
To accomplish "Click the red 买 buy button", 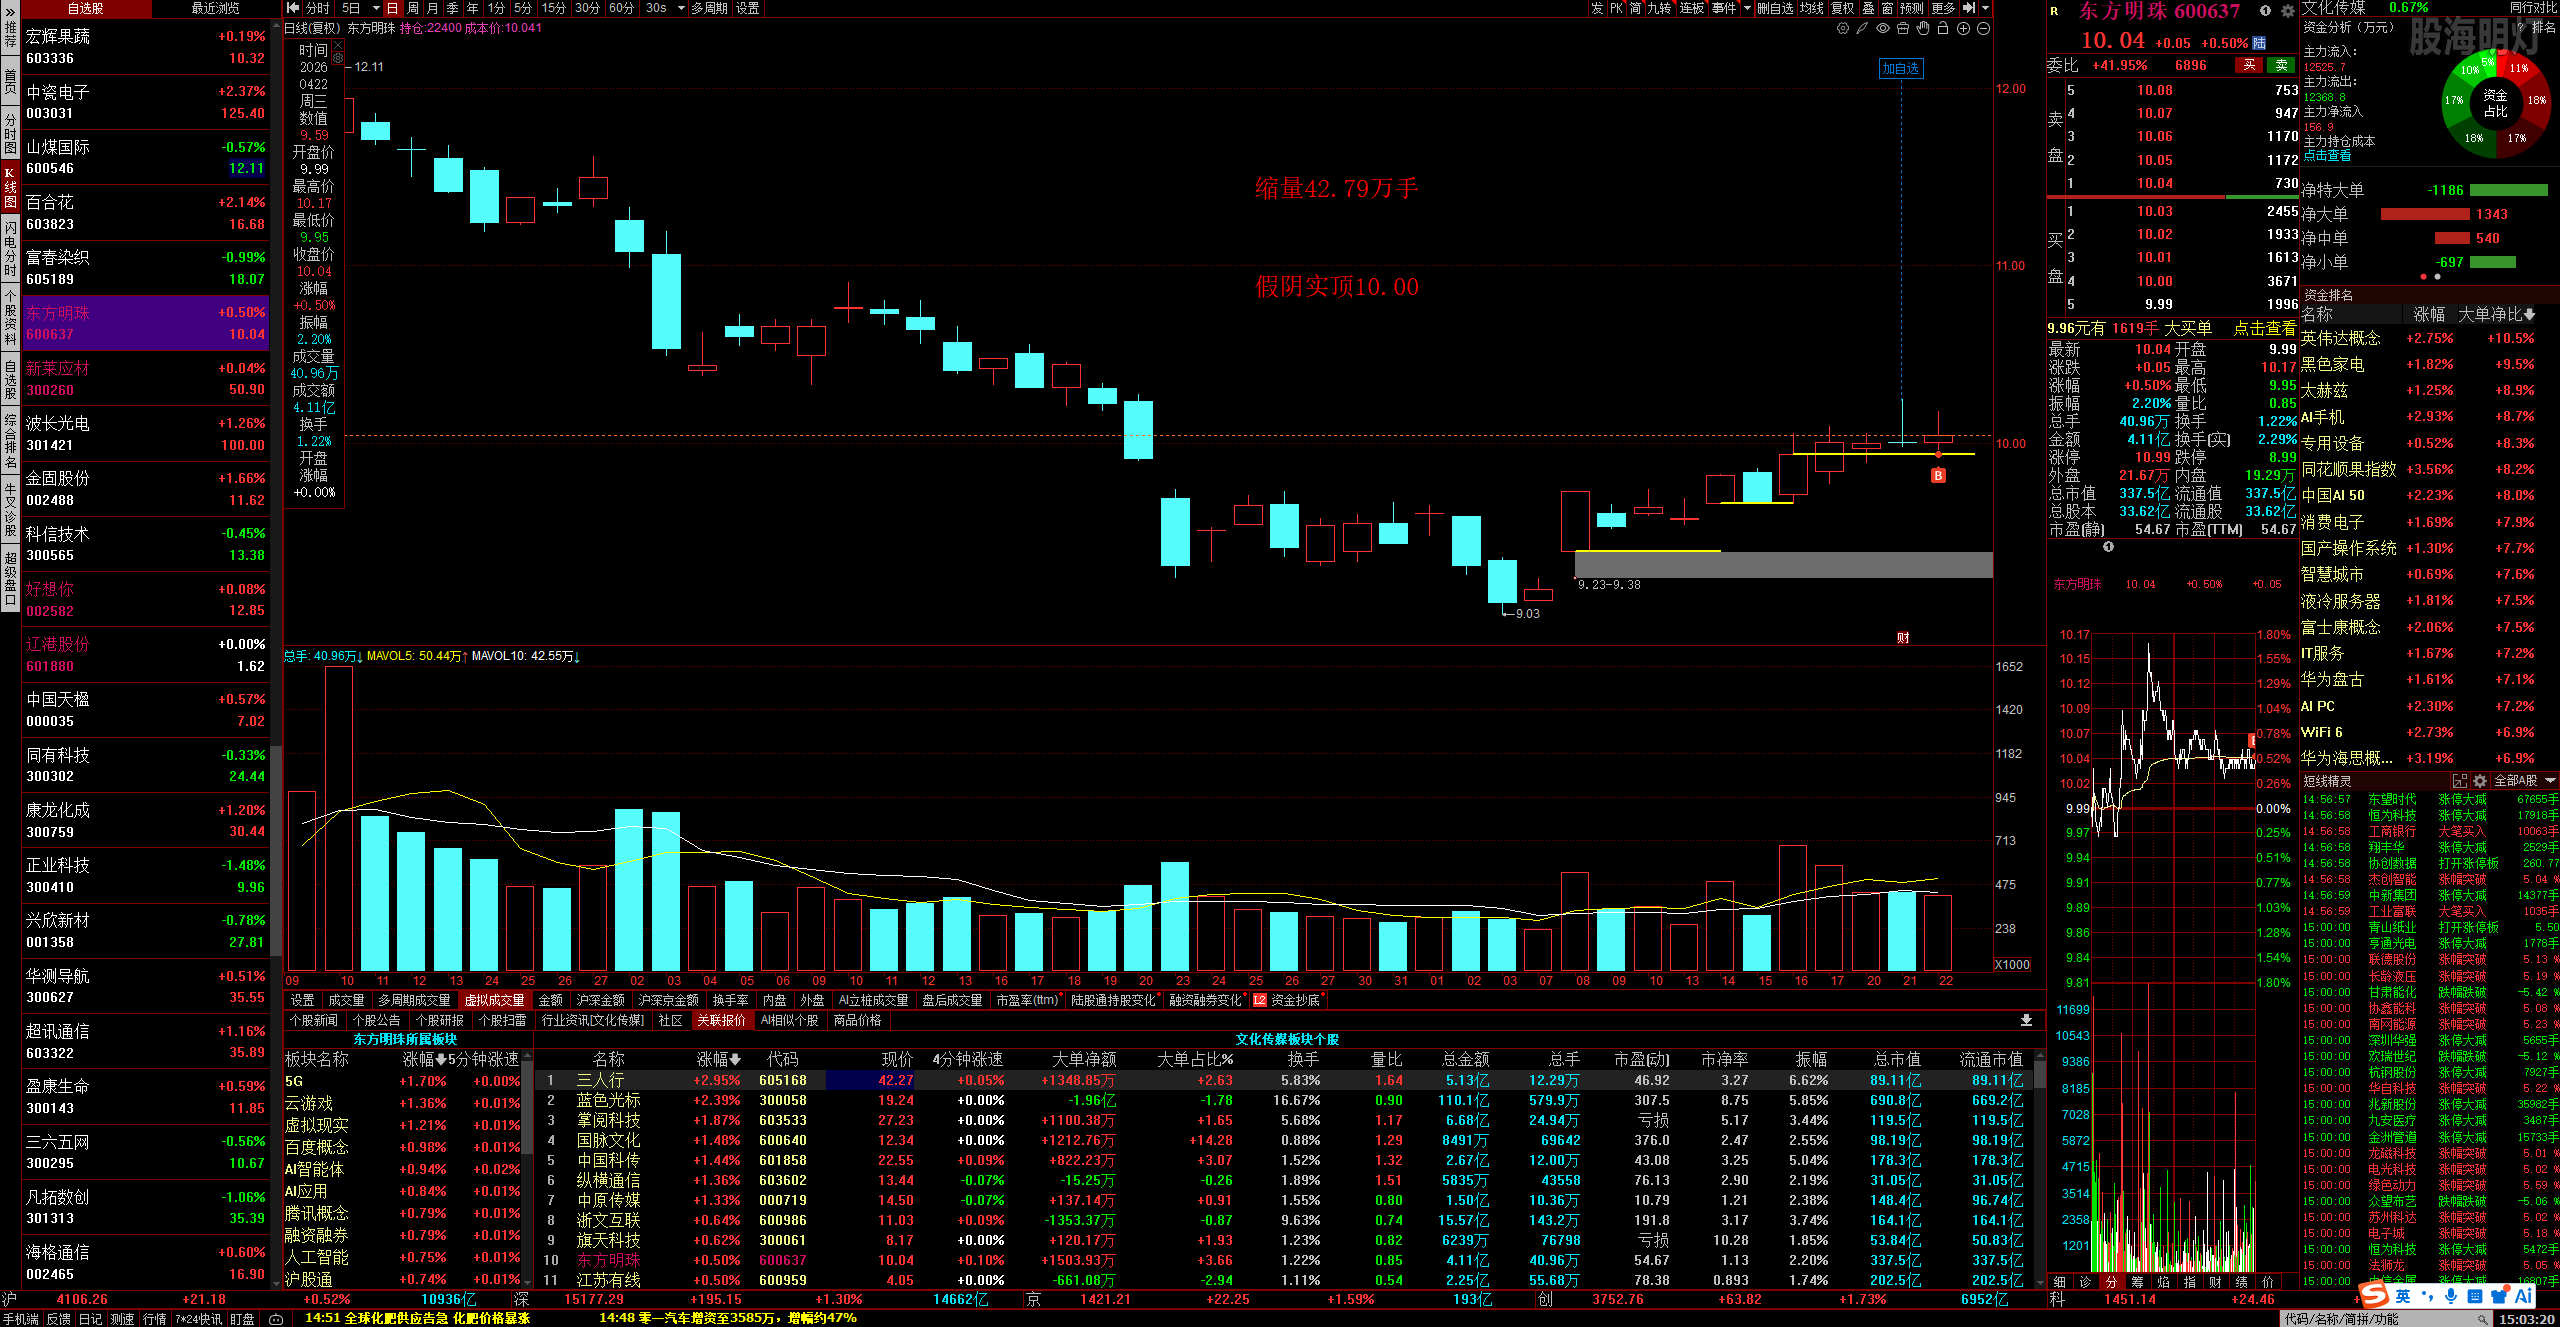I will (2249, 65).
